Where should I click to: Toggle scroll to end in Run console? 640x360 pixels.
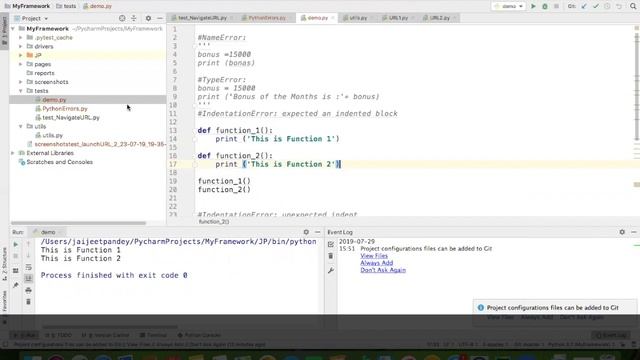[28, 279]
